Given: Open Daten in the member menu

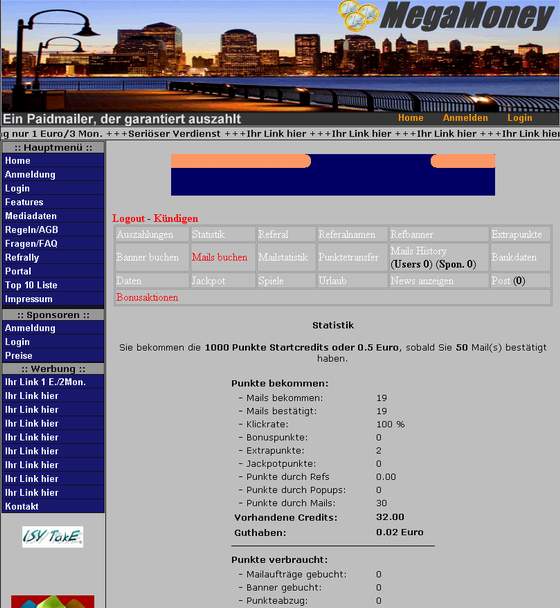Looking at the screenshot, I should [129, 281].
